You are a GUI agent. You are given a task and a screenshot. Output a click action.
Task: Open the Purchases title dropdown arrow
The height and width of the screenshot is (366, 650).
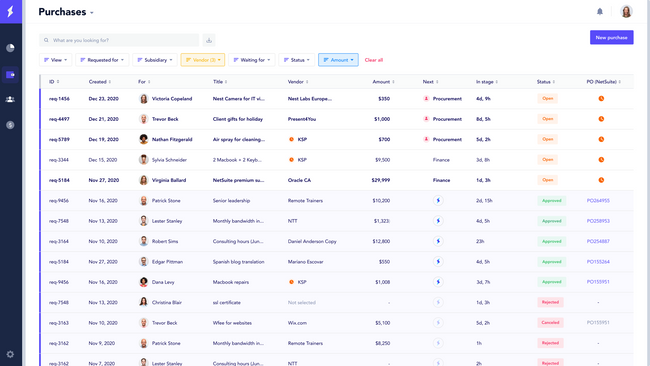pos(92,12)
